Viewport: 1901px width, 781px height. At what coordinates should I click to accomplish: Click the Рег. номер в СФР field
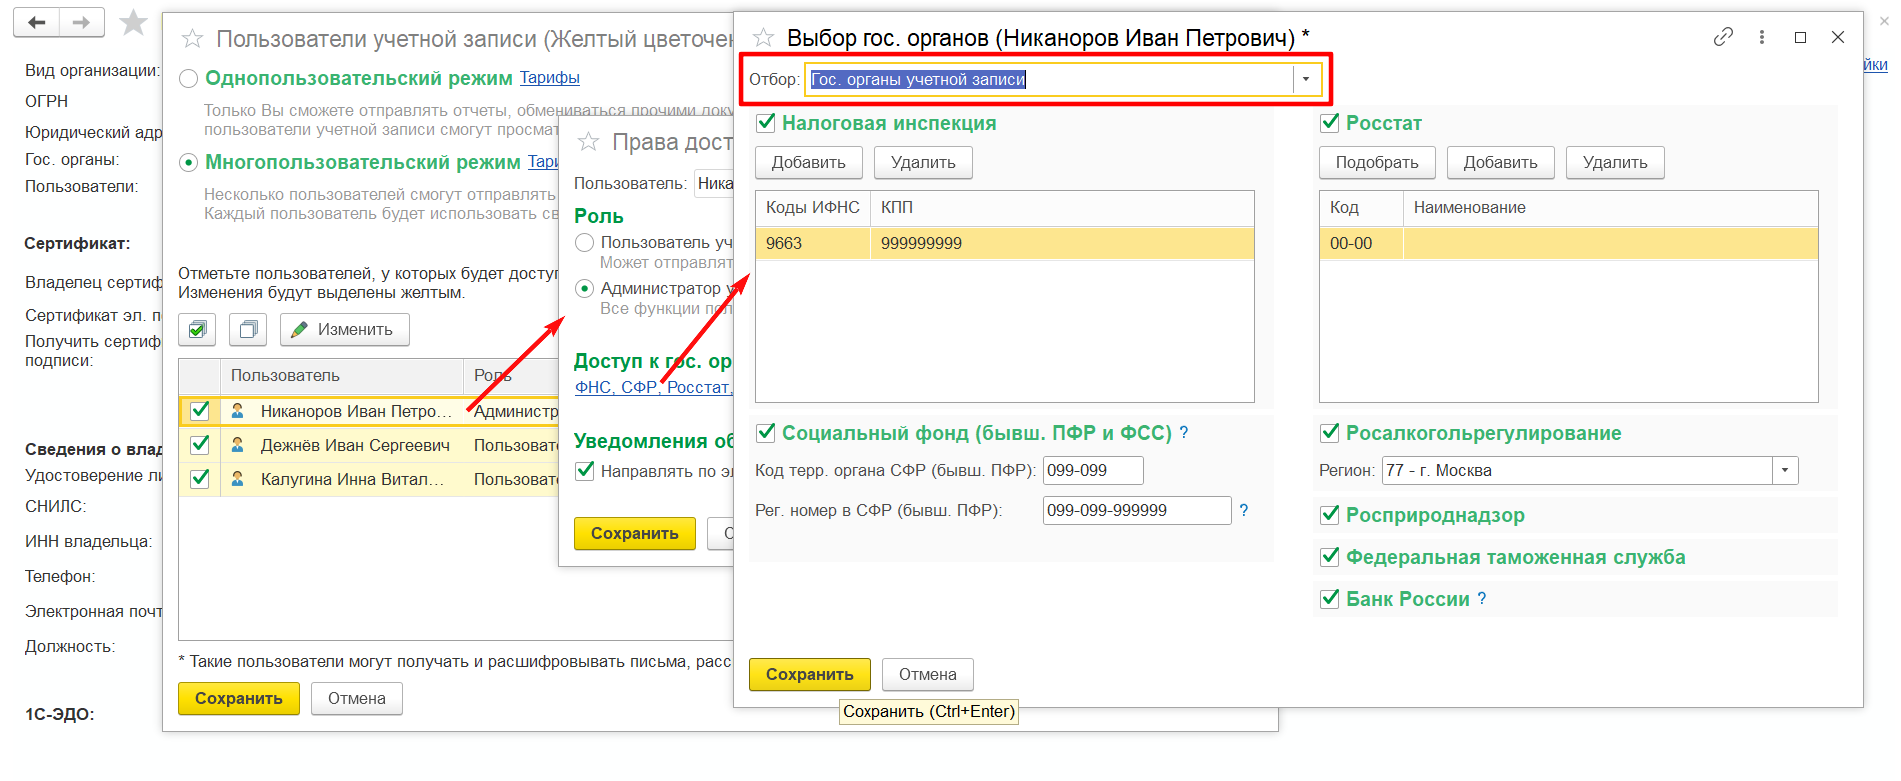1137,510
